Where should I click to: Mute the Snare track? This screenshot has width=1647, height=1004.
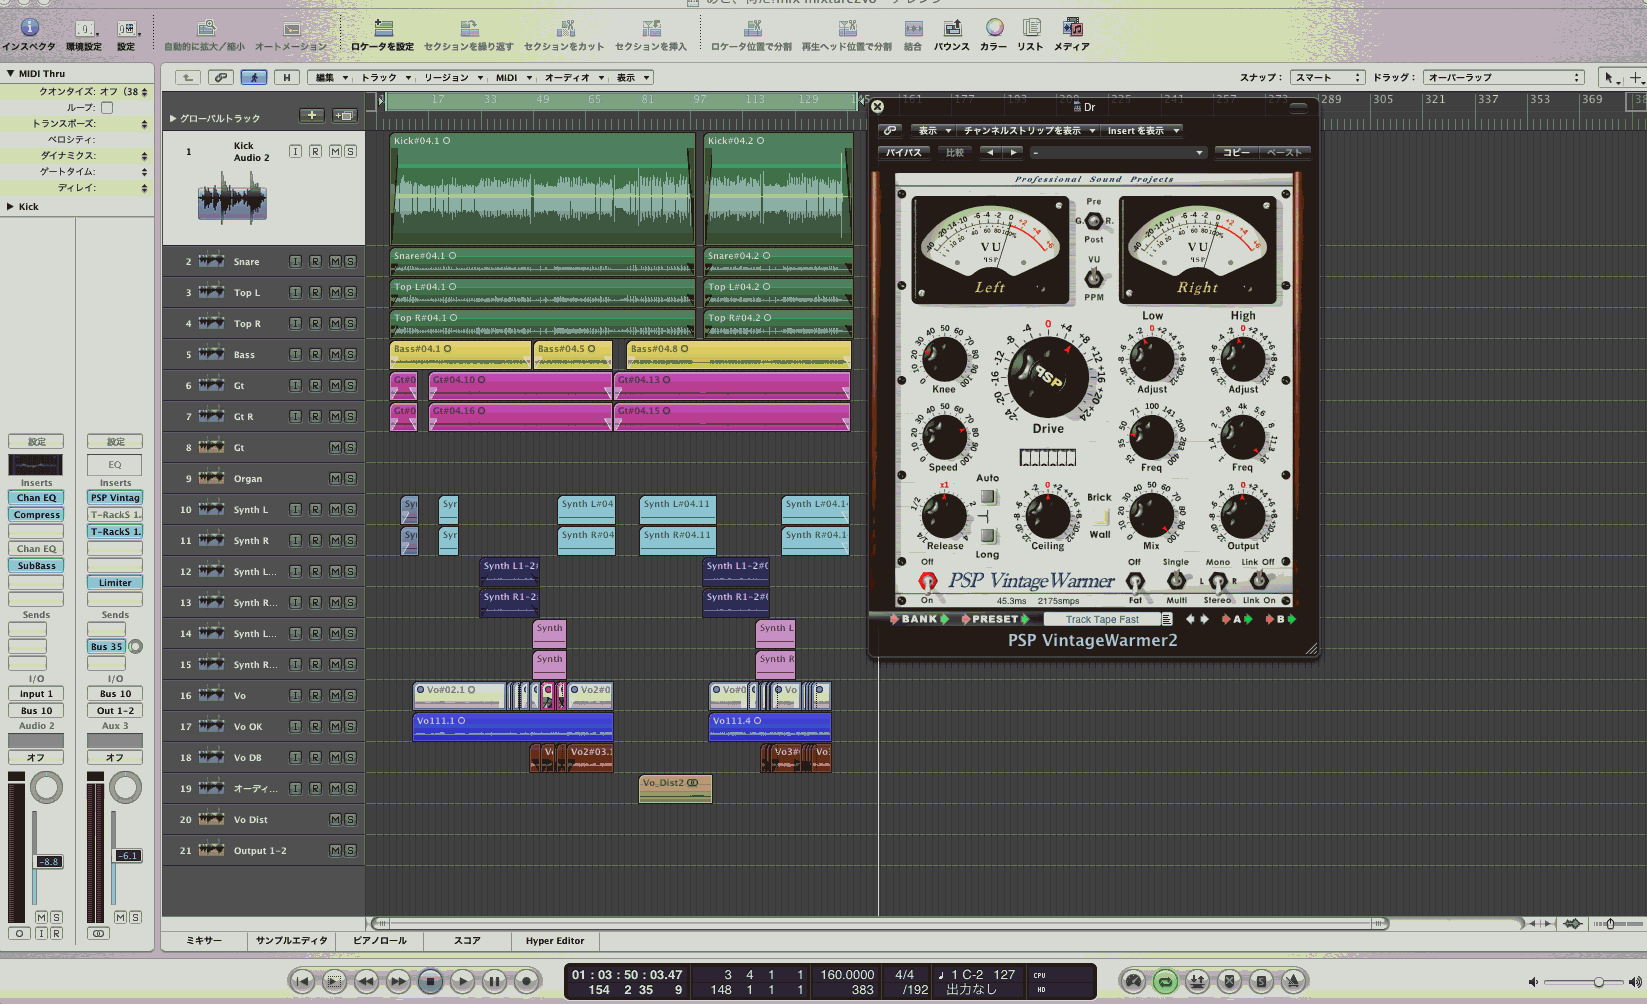pos(336,261)
